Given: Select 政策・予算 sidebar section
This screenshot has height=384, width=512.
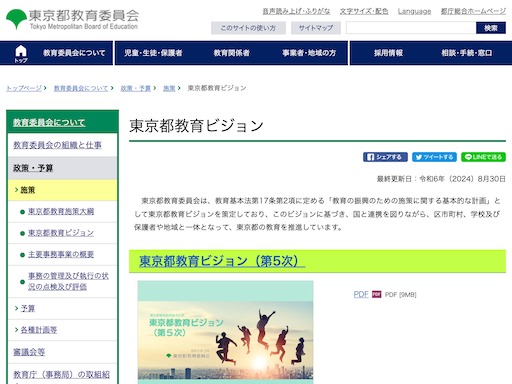Looking at the screenshot, I should pos(62,168).
